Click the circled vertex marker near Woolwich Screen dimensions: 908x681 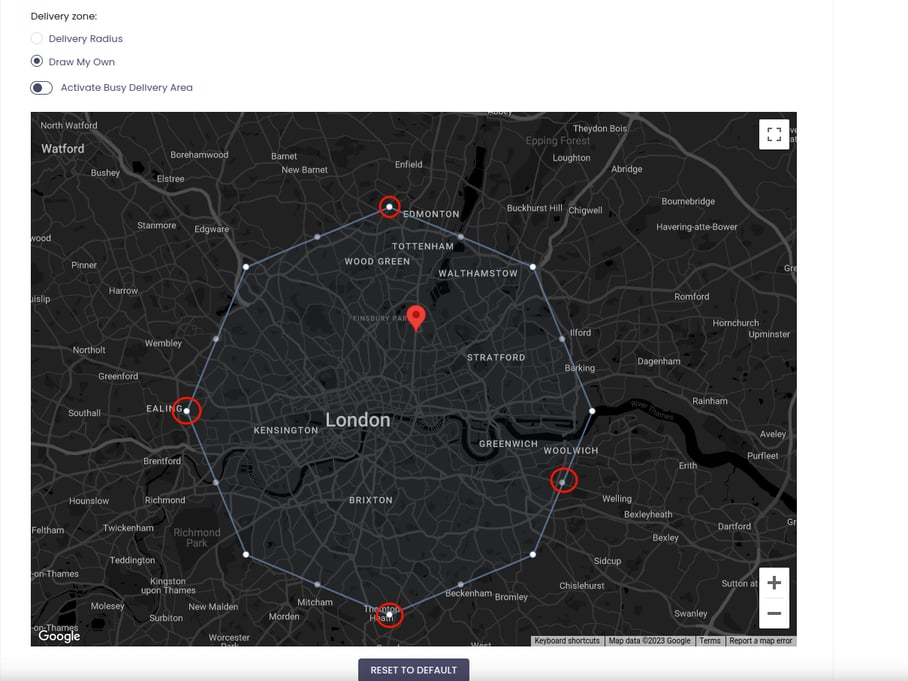(x=563, y=480)
